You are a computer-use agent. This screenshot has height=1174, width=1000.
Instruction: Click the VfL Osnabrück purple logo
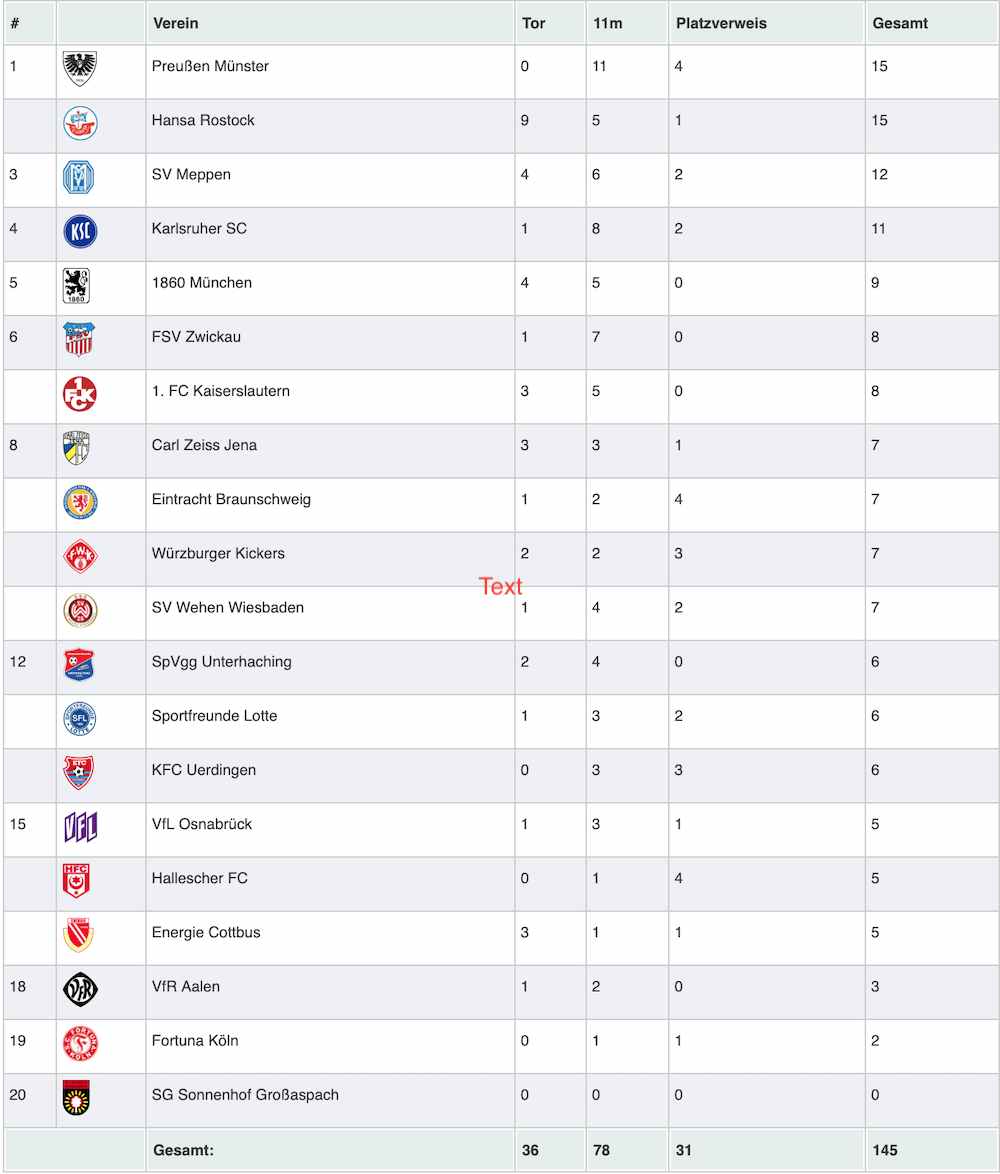pos(80,827)
